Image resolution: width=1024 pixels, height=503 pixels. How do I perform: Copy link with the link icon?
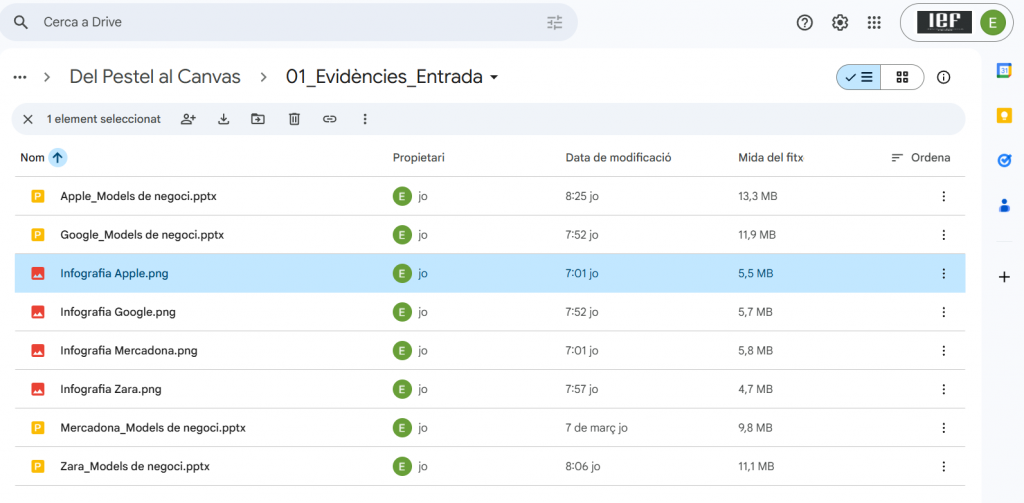(x=329, y=119)
